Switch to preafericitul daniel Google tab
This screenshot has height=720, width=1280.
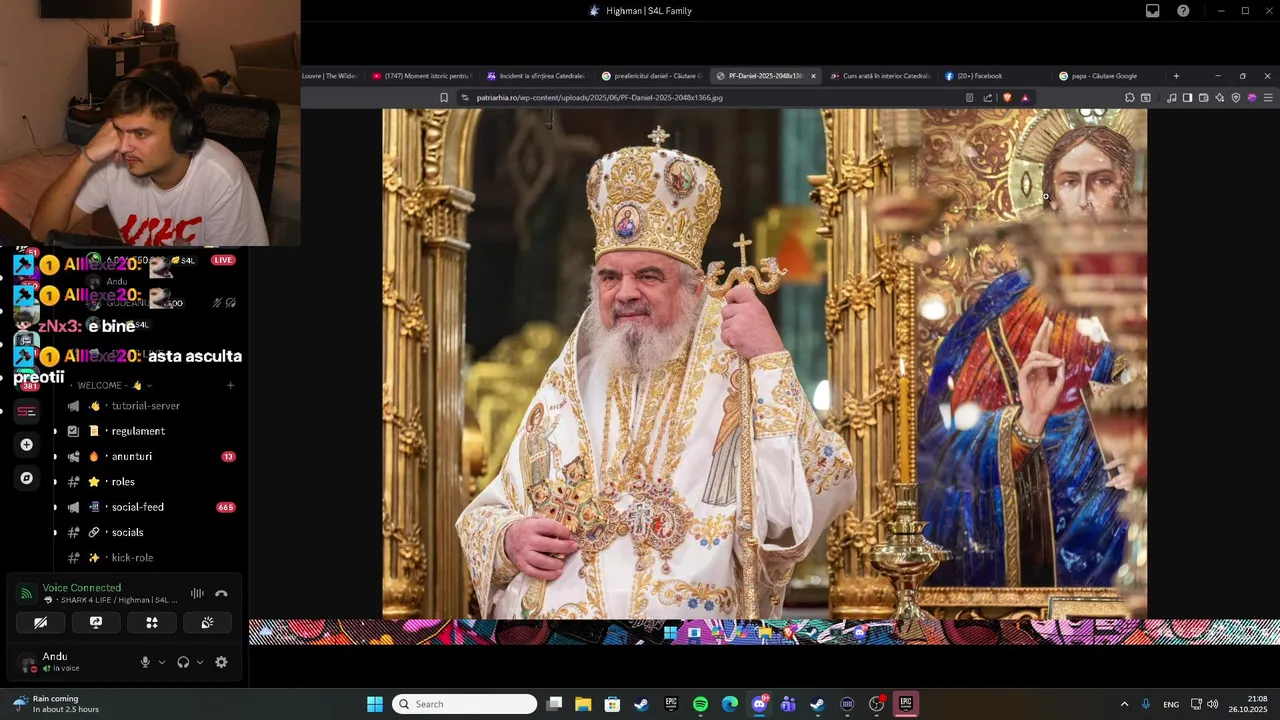tap(652, 76)
